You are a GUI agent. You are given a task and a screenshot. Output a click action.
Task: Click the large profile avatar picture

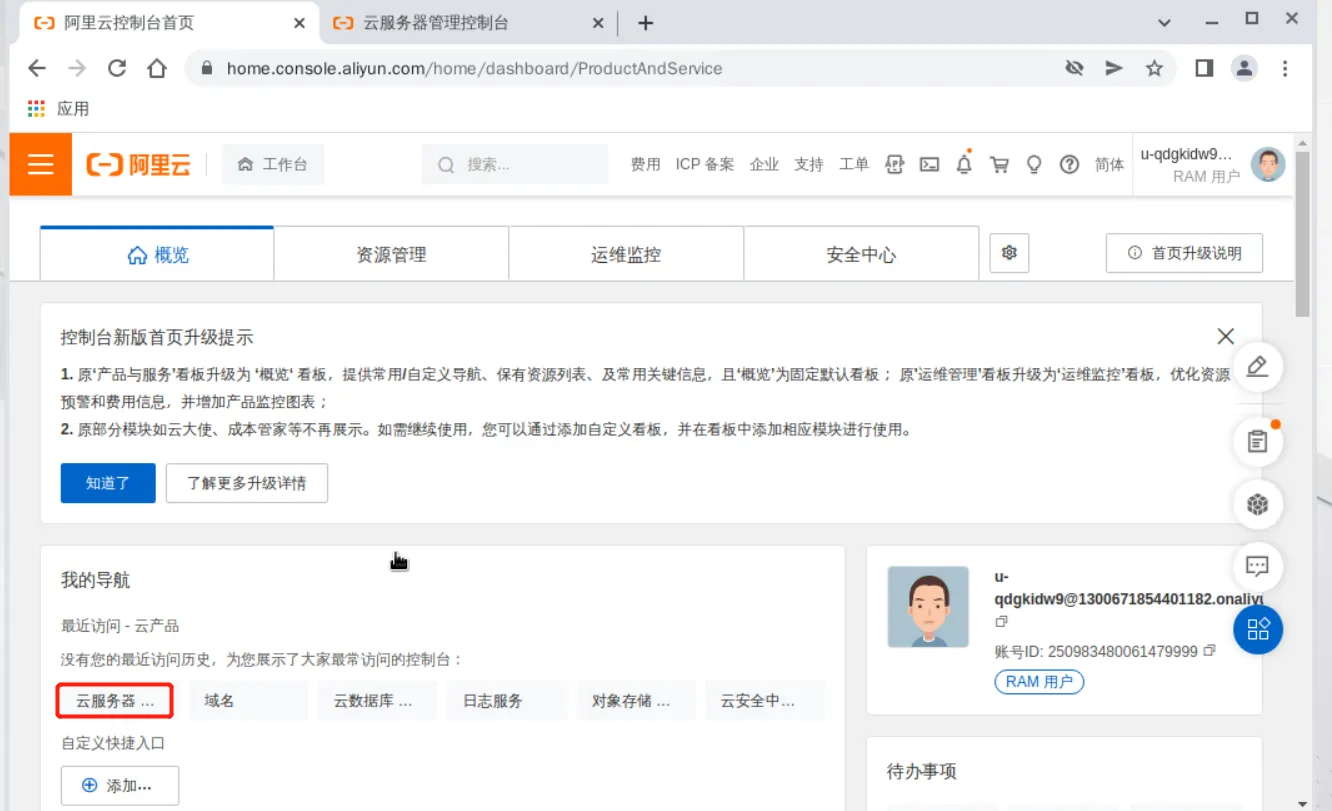(x=928, y=607)
